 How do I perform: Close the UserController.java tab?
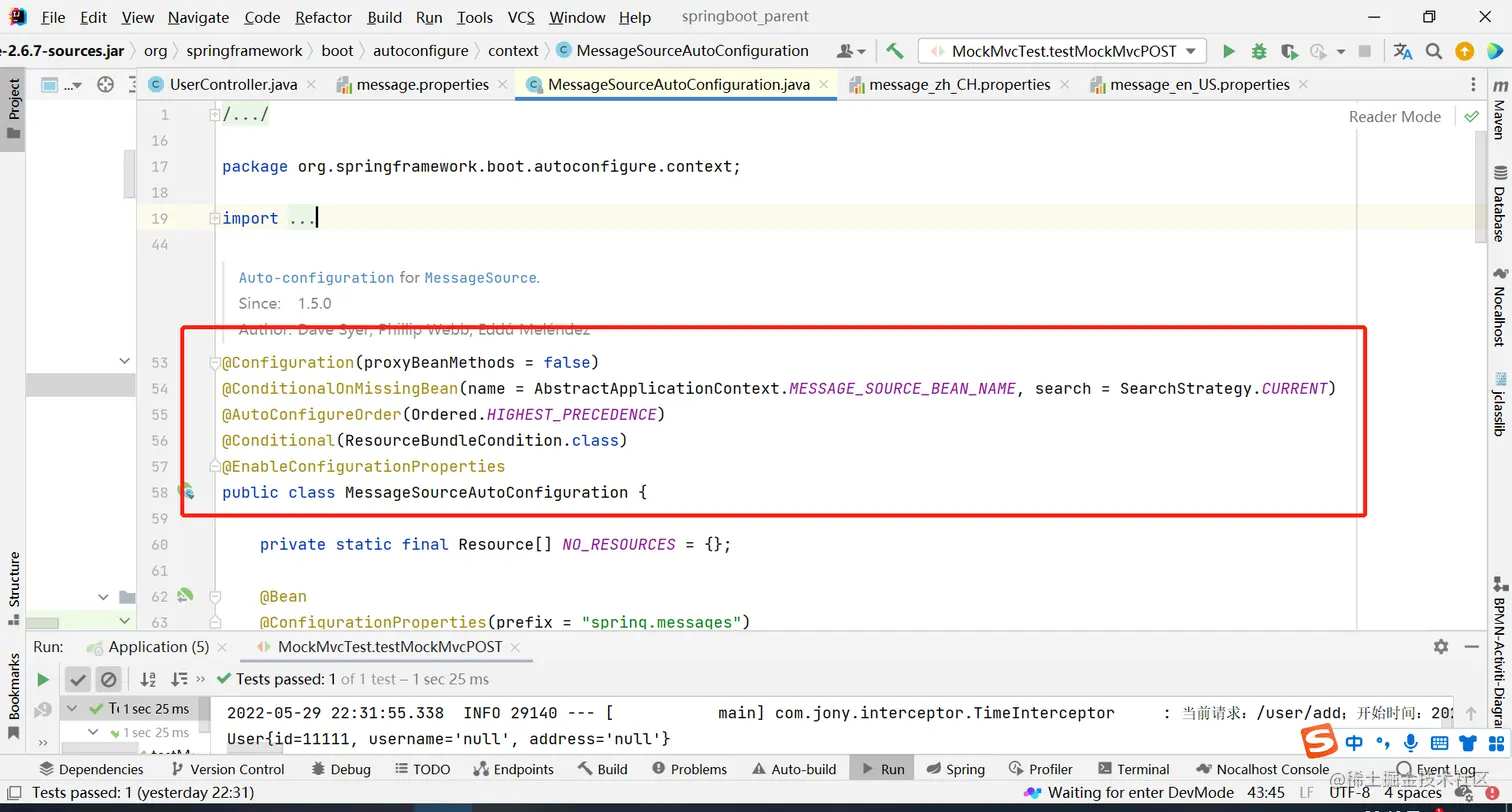311,85
